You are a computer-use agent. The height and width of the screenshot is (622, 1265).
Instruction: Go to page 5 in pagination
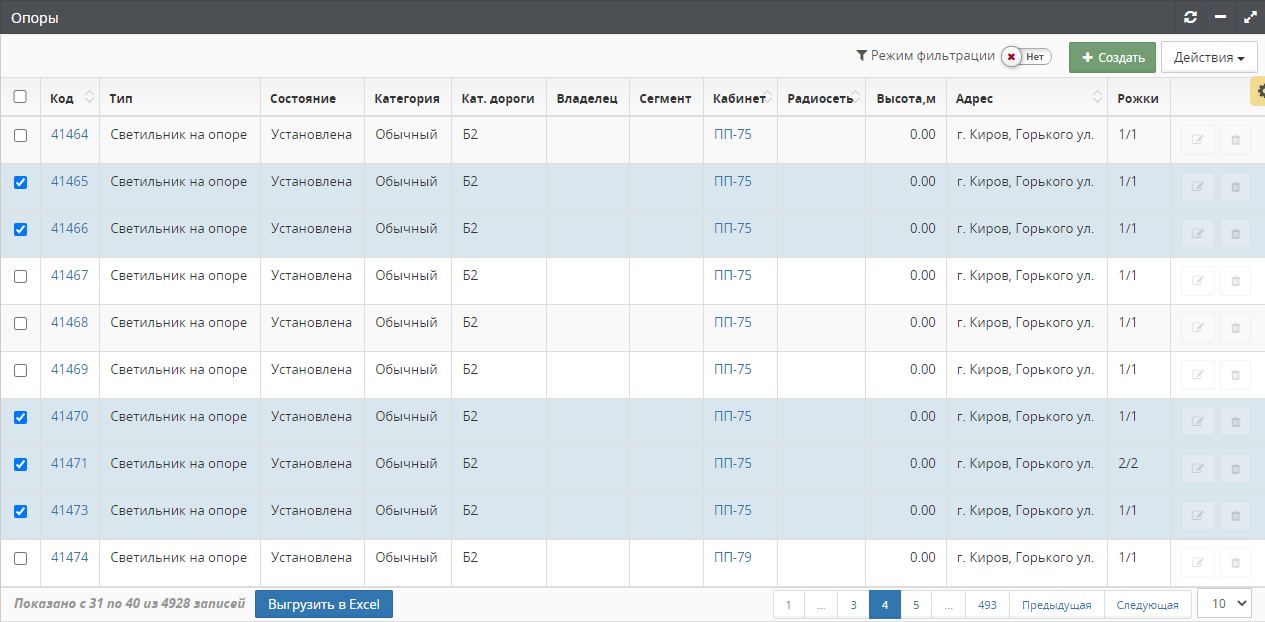click(x=915, y=605)
